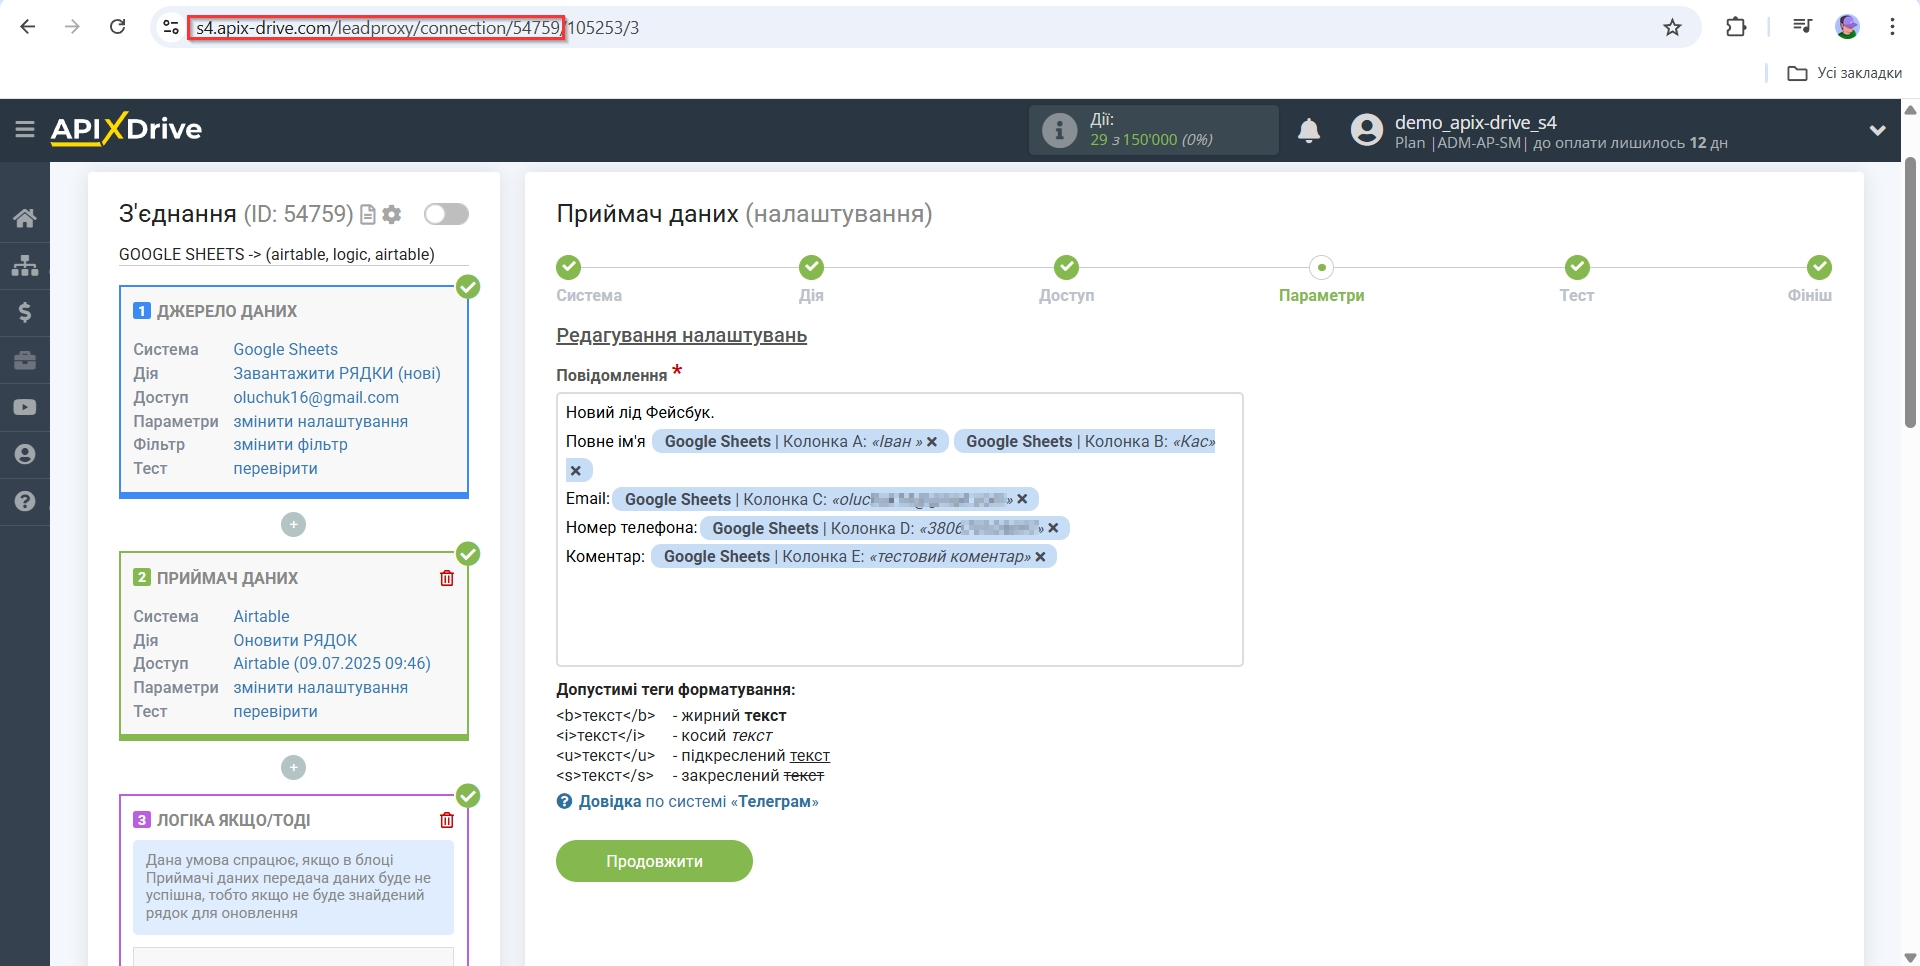The image size is (1920, 966).
Task: Delete the ПРИЙМАЧ ДАНИХ block via the trash icon
Action: (447, 578)
